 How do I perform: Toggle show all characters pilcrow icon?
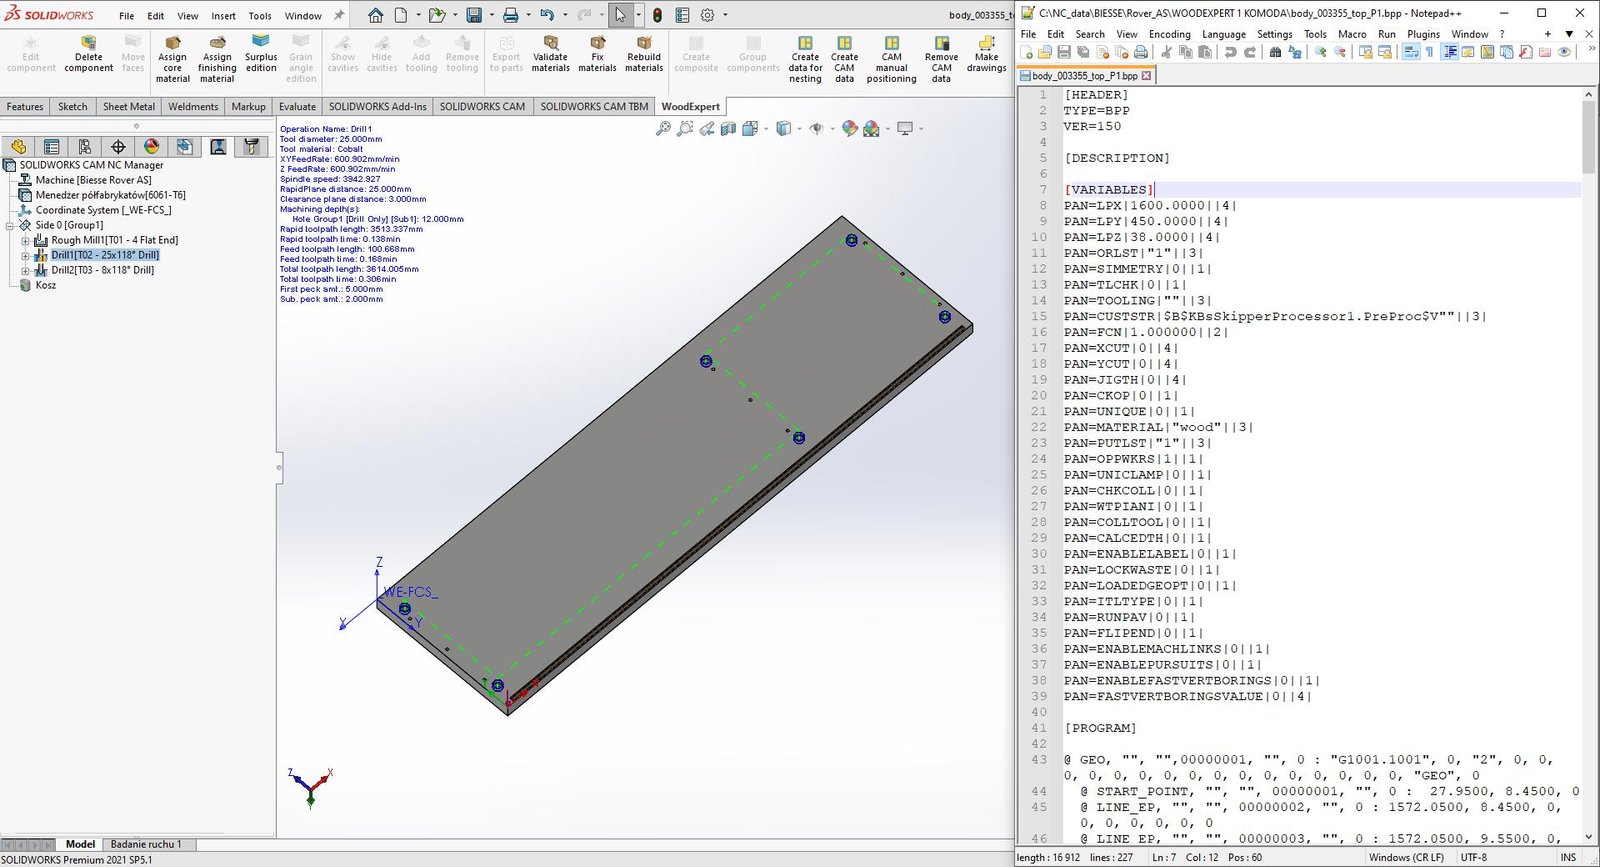click(1429, 52)
